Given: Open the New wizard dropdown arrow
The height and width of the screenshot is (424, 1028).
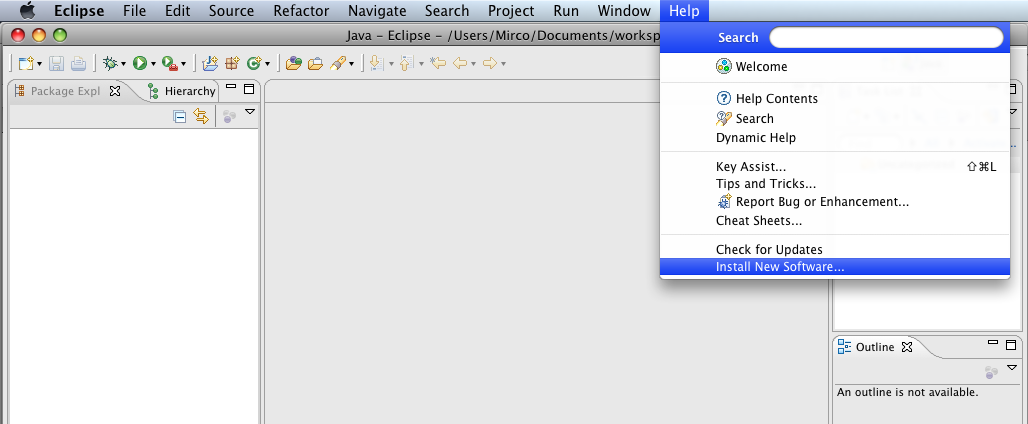Looking at the screenshot, I should (40, 64).
